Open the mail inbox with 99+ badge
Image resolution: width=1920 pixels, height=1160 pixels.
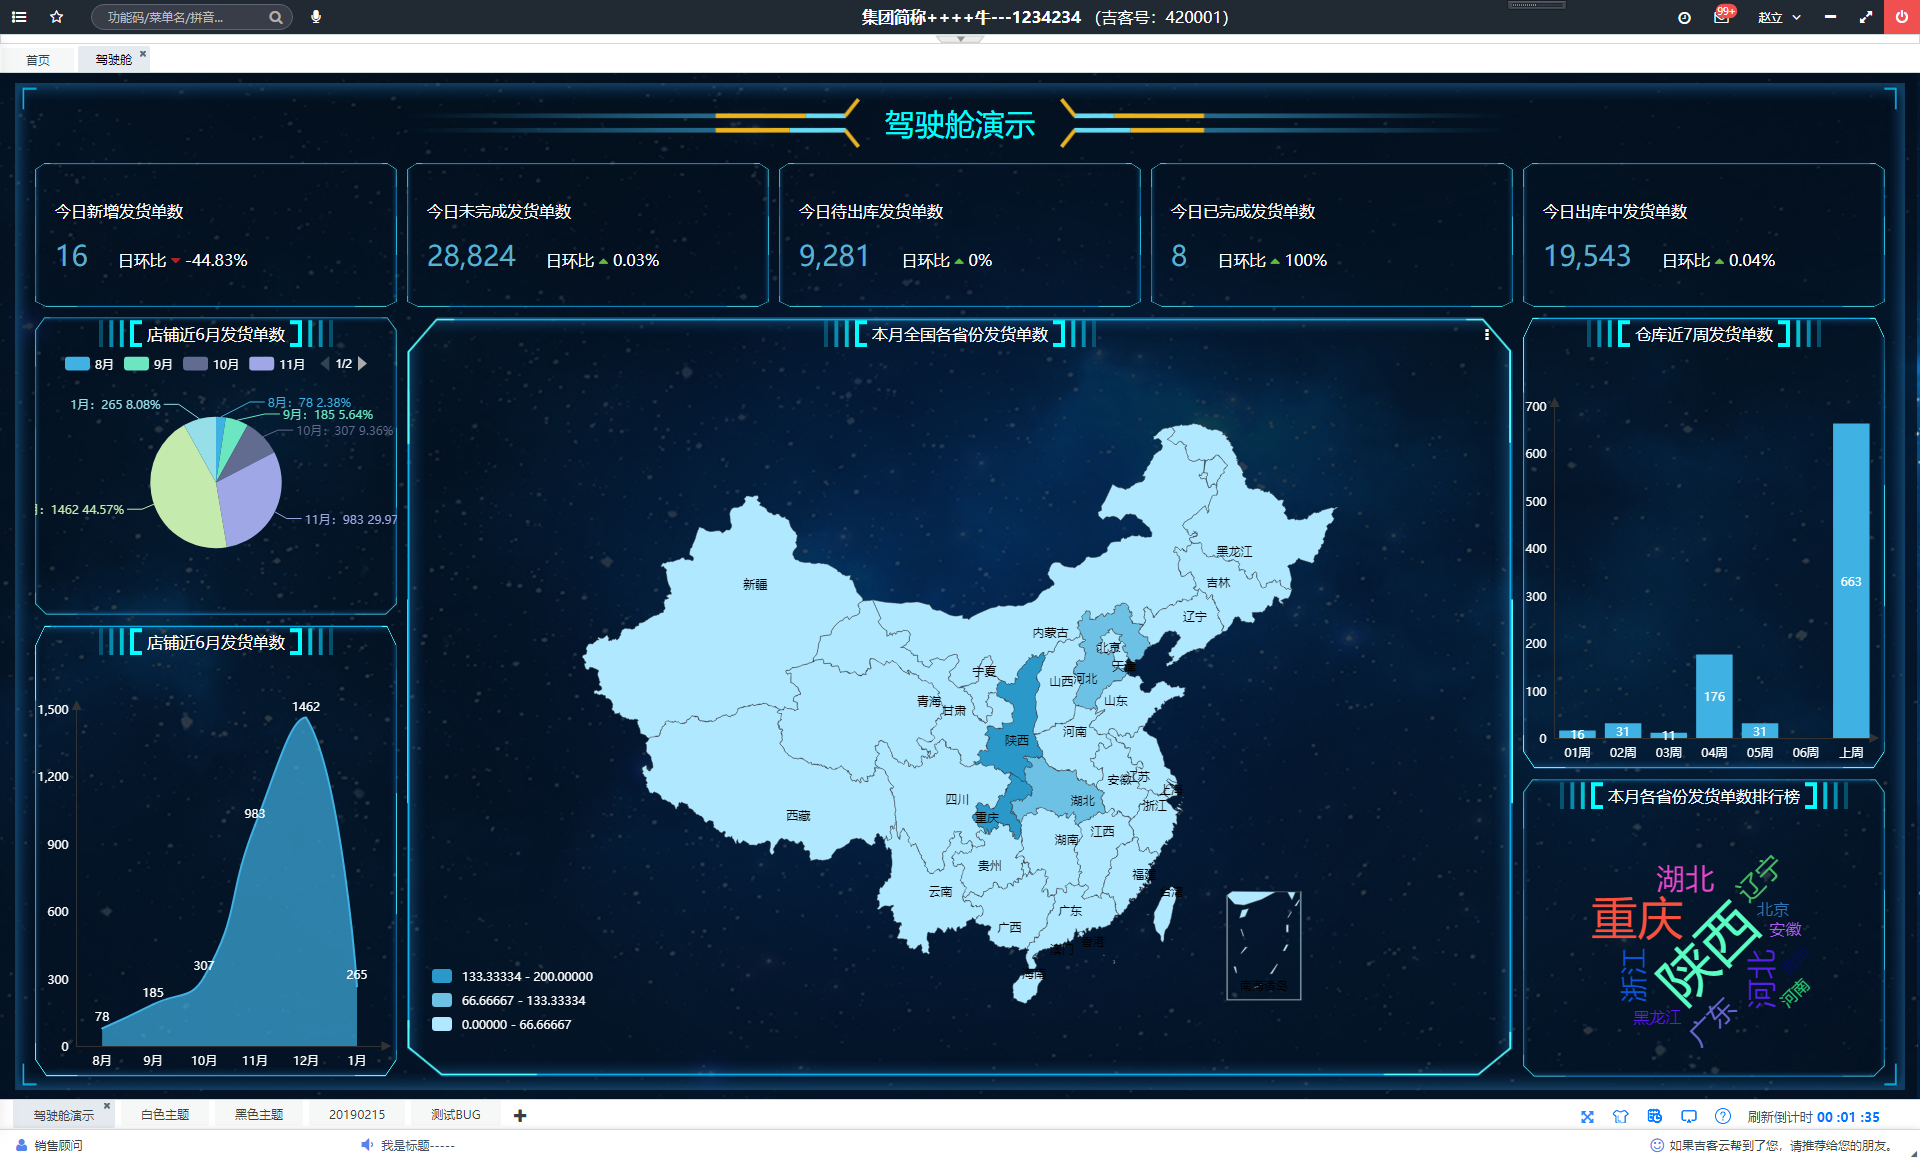[x=1722, y=17]
